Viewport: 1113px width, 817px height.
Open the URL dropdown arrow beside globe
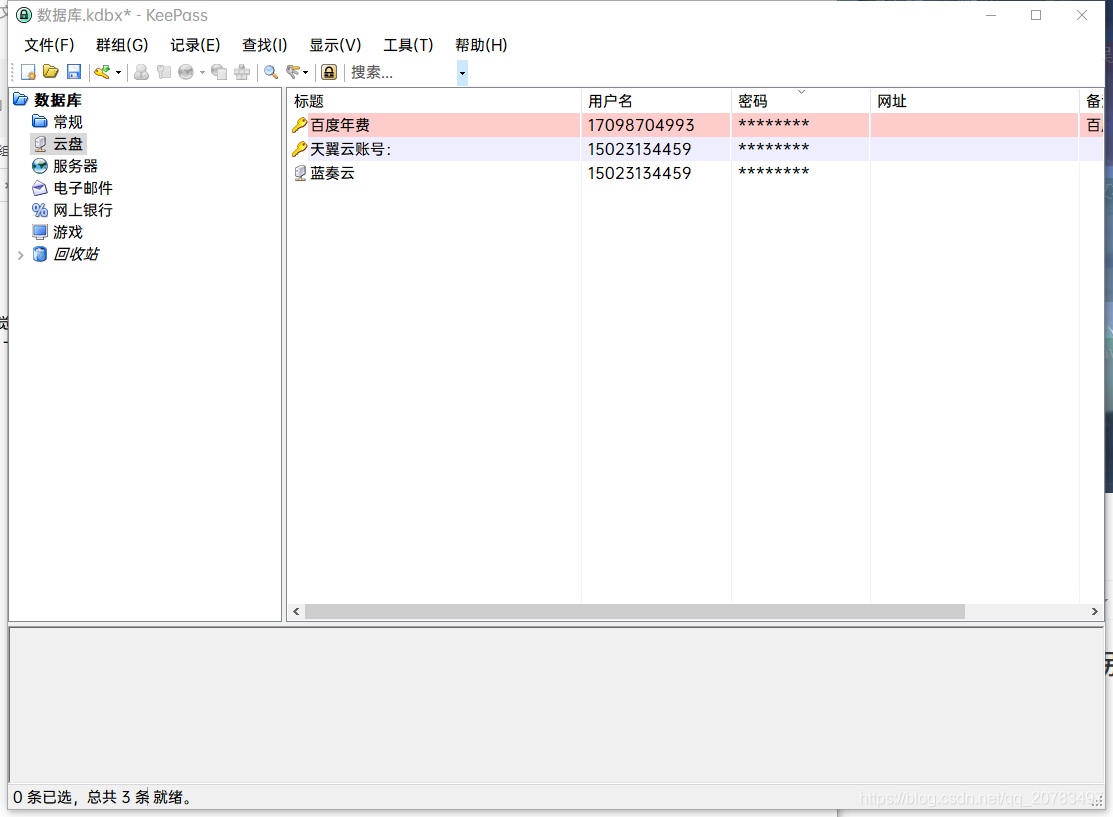point(202,72)
